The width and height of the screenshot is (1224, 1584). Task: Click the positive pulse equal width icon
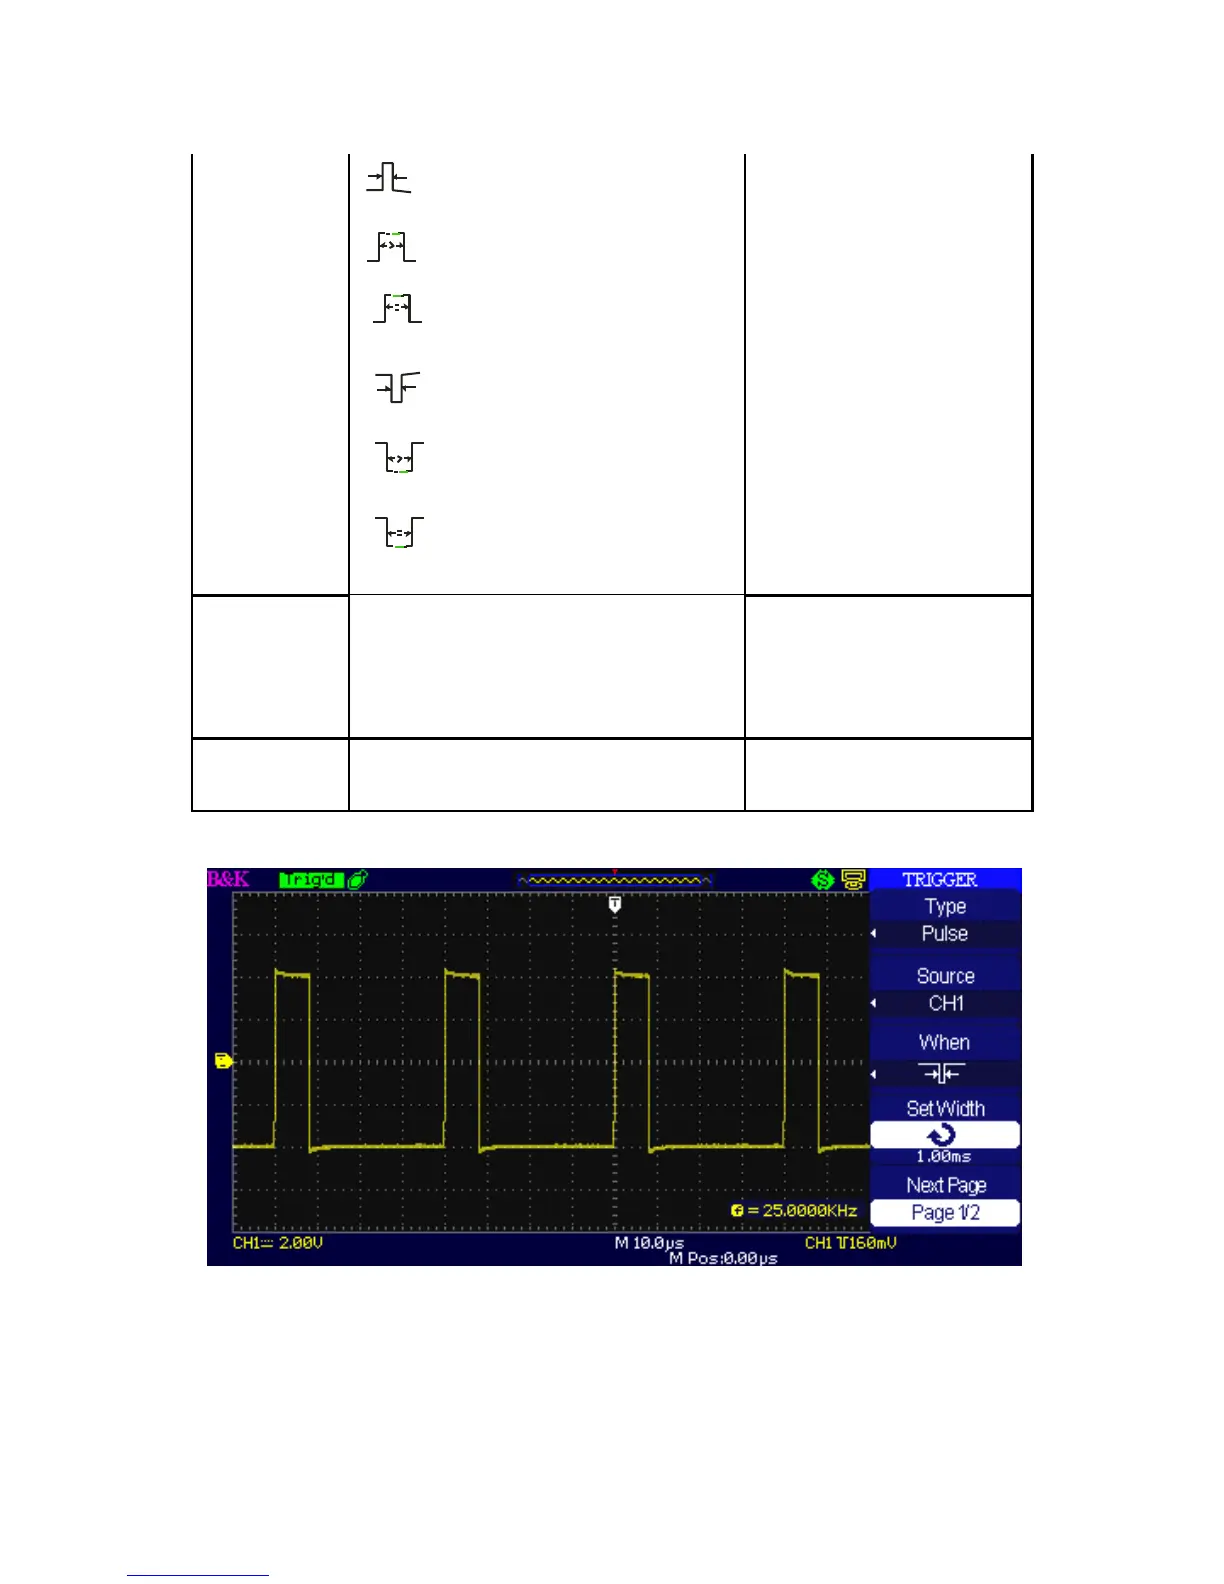[397, 307]
